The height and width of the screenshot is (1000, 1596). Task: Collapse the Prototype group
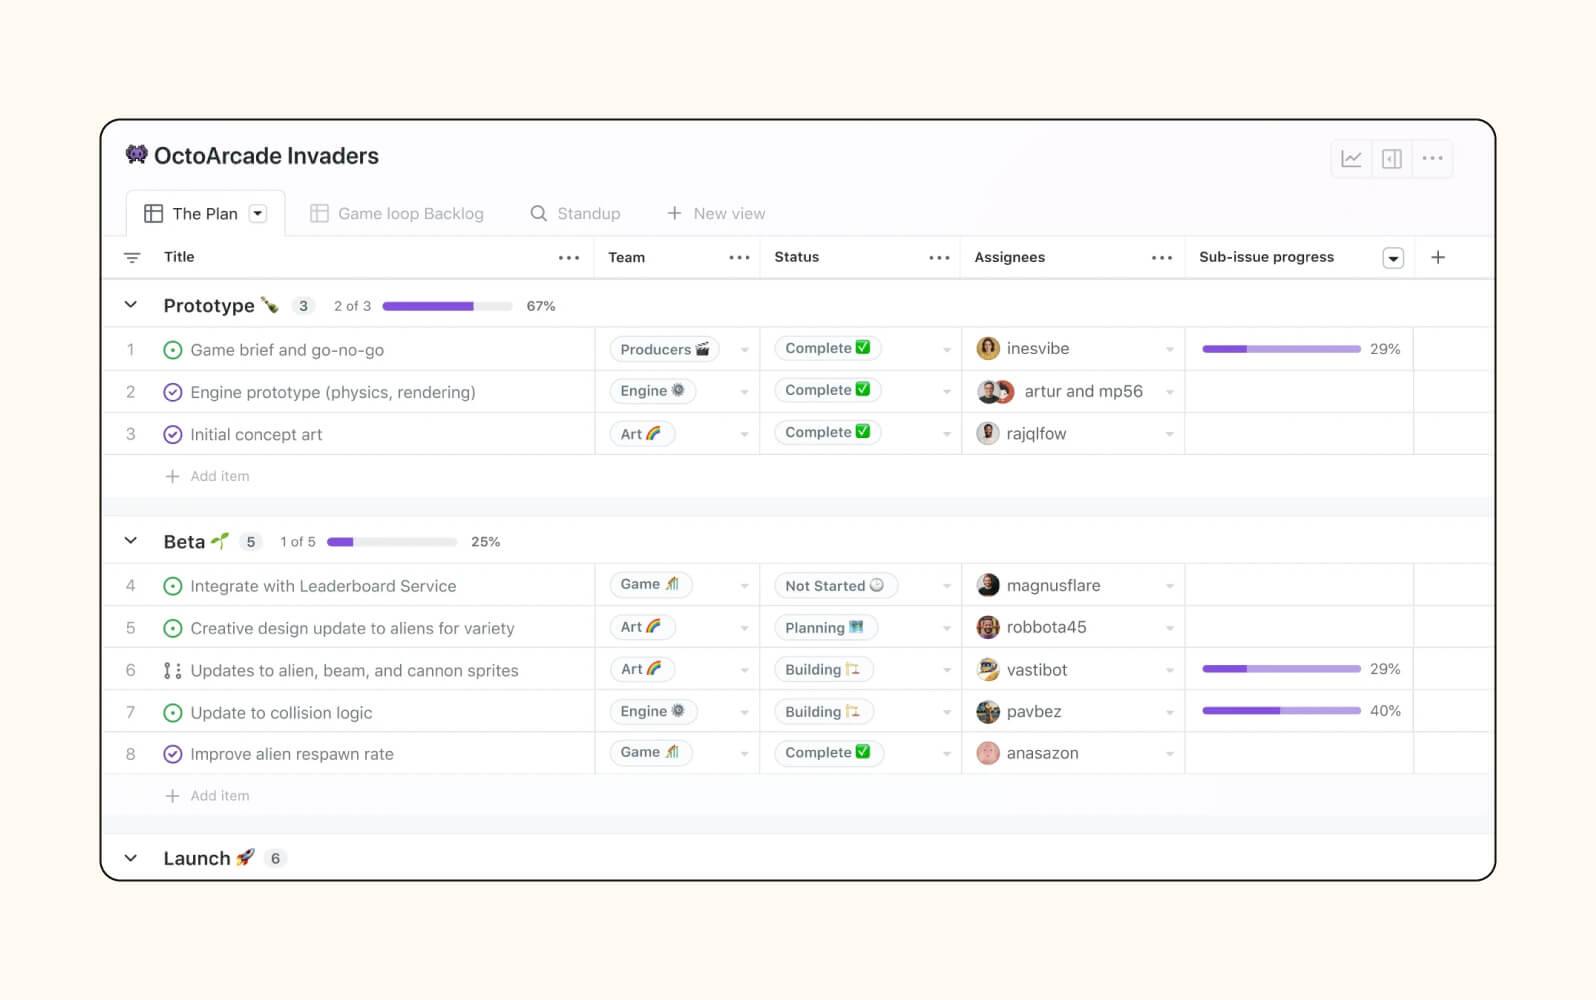(x=131, y=304)
